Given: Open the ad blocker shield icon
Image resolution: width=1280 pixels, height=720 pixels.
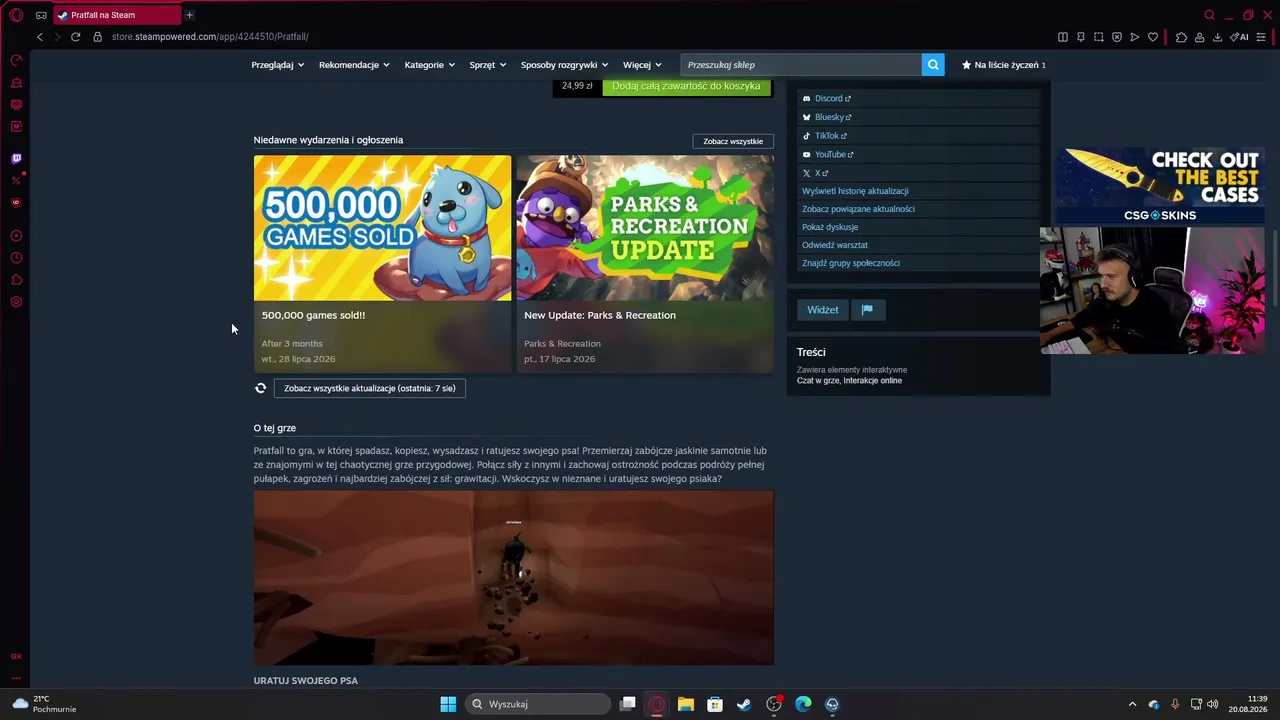Looking at the screenshot, I should pyautogui.click(x=1117, y=37).
